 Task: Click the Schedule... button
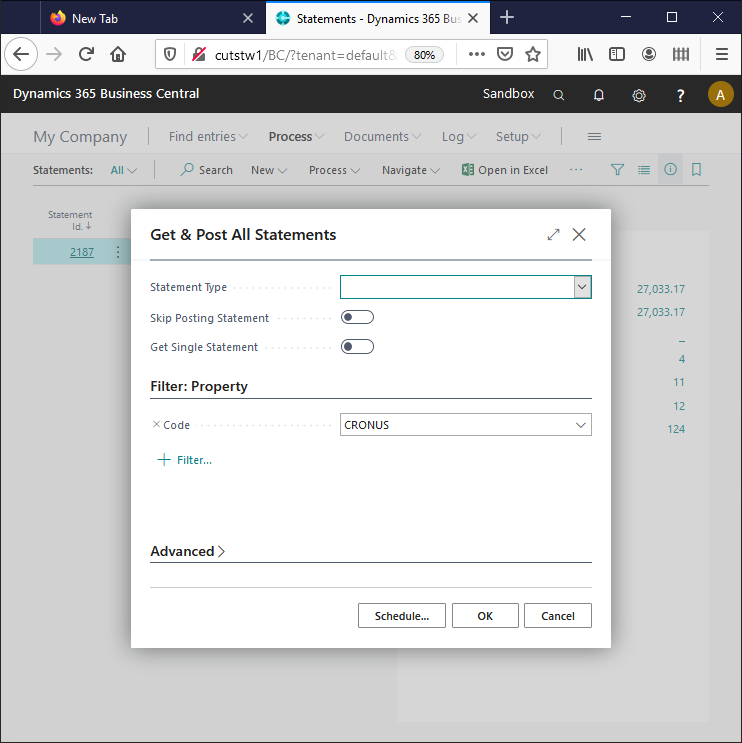[402, 616]
